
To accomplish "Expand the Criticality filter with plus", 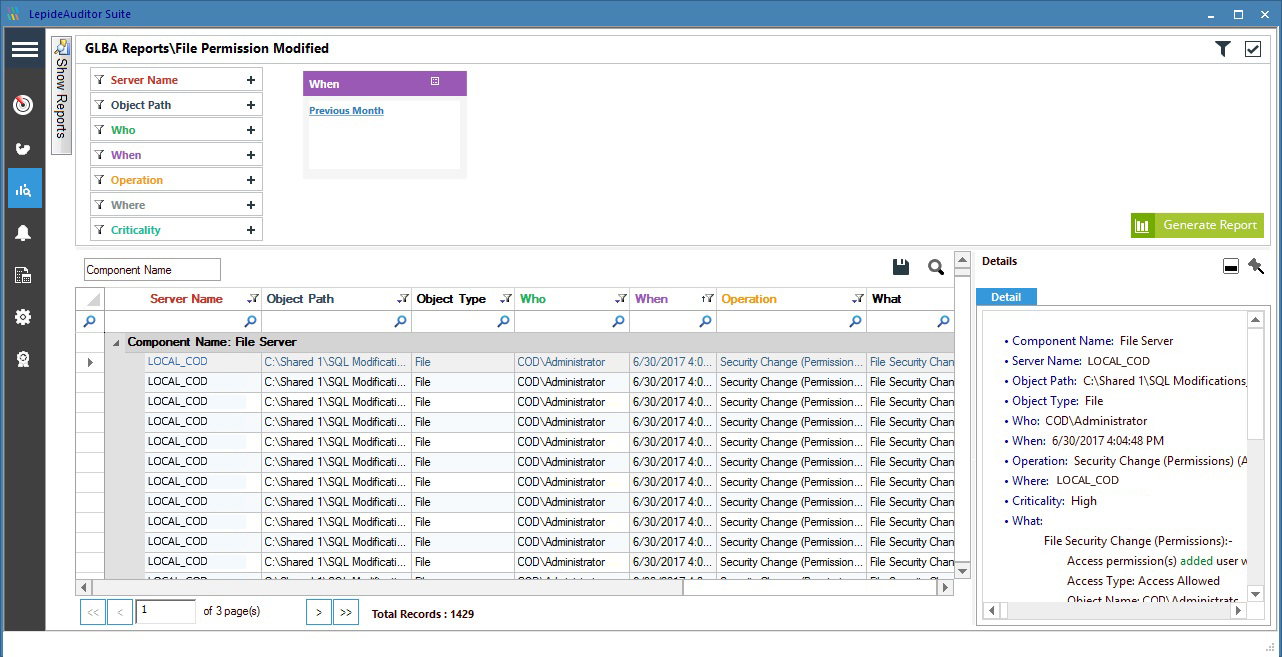I will pos(251,230).
